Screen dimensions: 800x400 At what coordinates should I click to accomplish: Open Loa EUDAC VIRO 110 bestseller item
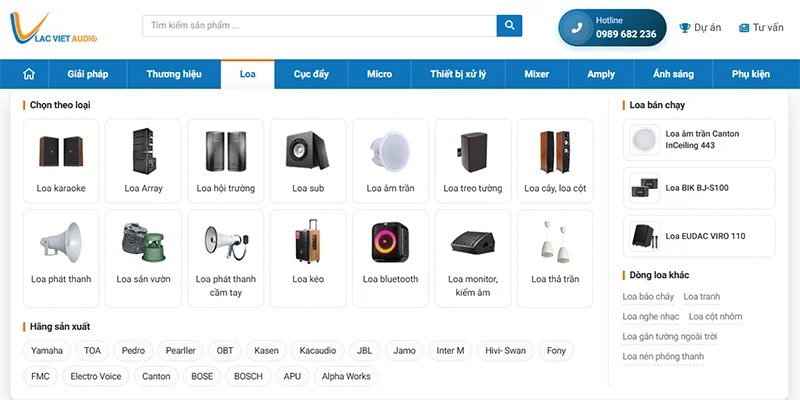(699, 236)
